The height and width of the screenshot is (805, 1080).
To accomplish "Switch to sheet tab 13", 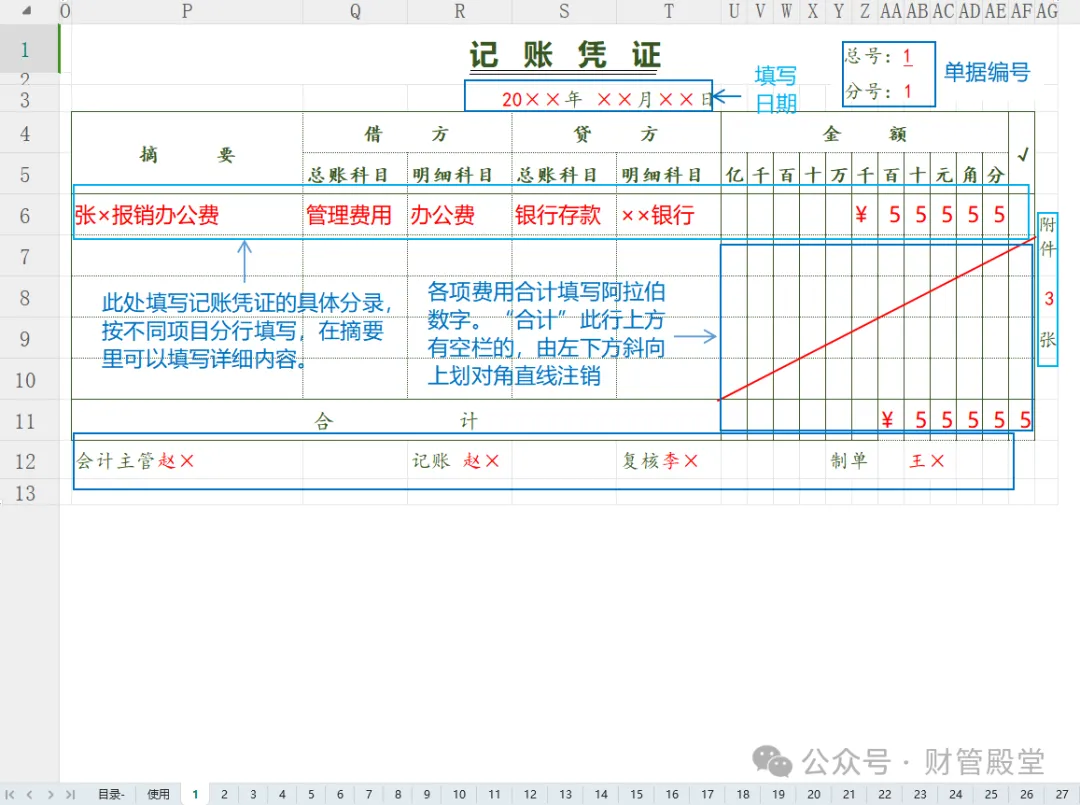I will 565,794.
